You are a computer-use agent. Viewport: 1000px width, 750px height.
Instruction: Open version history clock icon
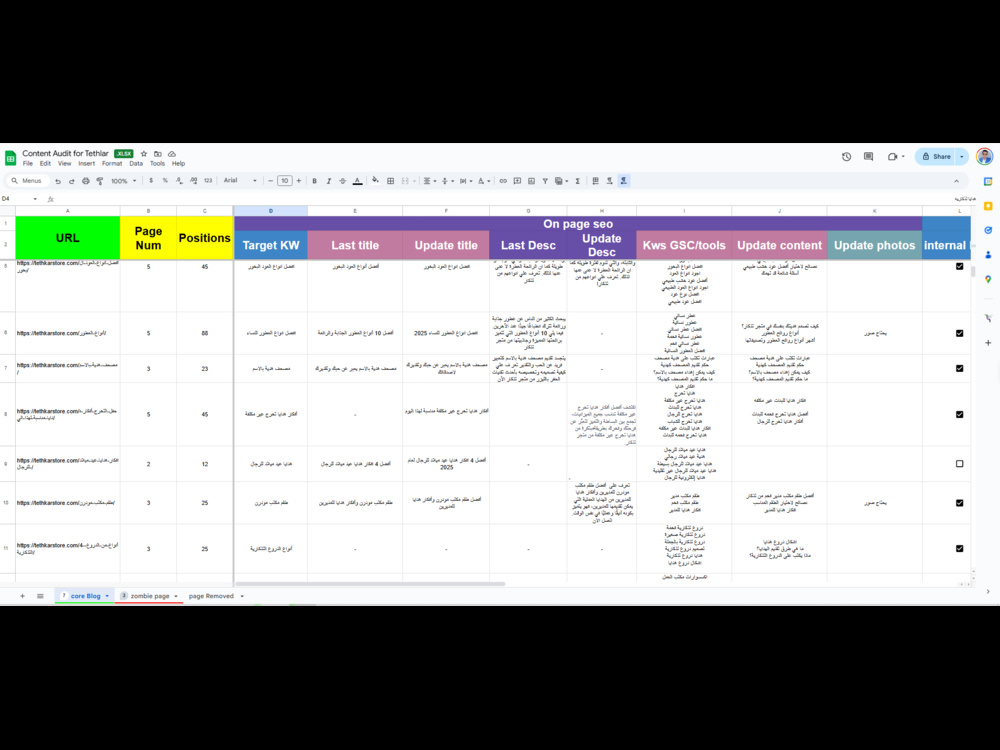pos(846,156)
